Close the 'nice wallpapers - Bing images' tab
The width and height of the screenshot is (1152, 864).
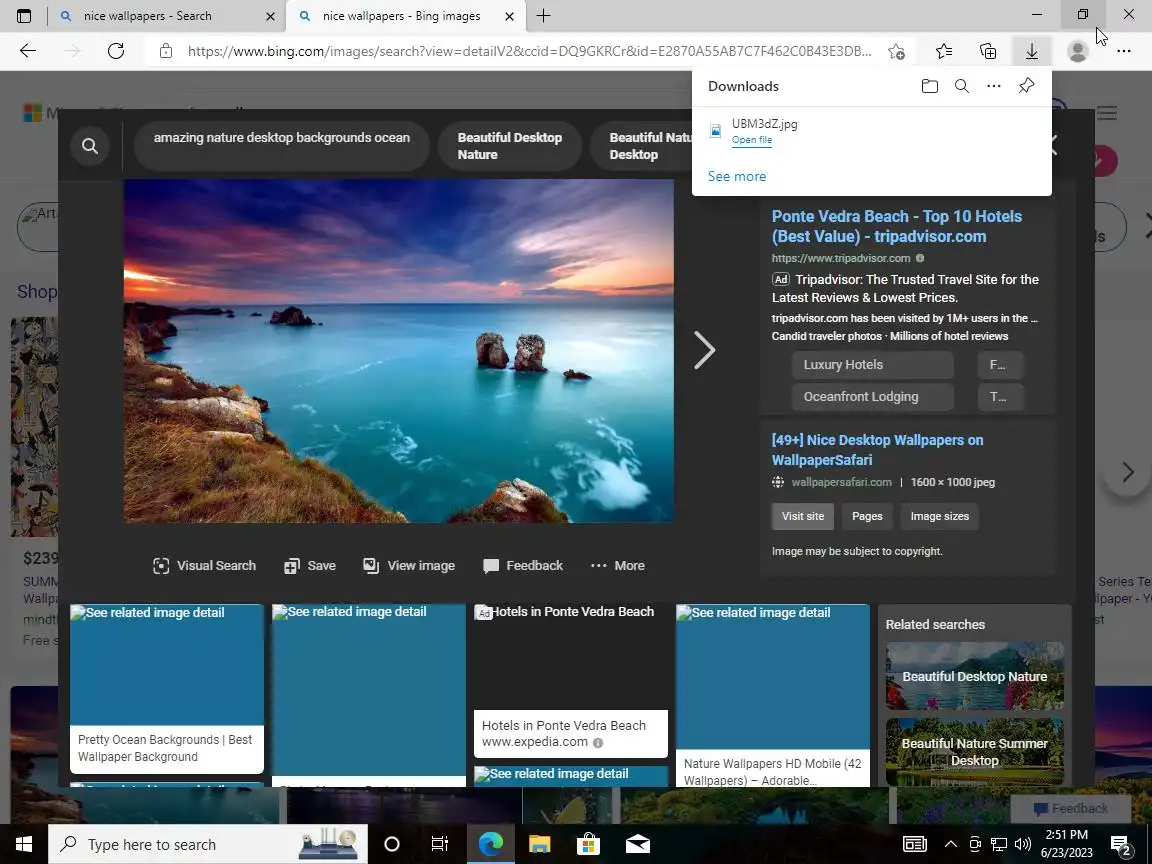(x=509, y=15)
